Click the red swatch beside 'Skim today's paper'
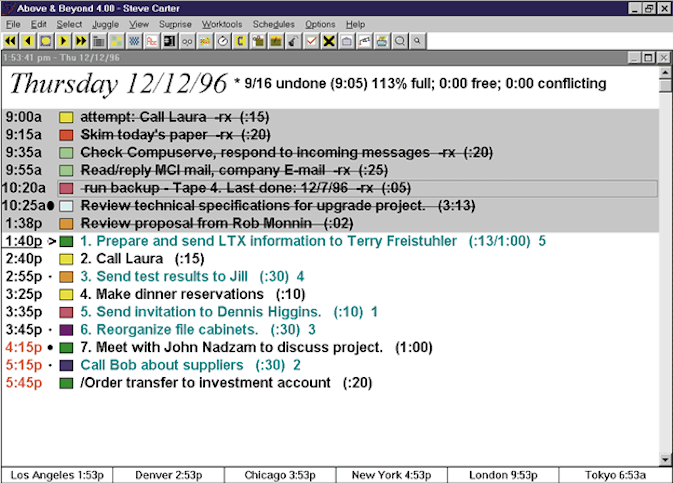 pos(67,134)
